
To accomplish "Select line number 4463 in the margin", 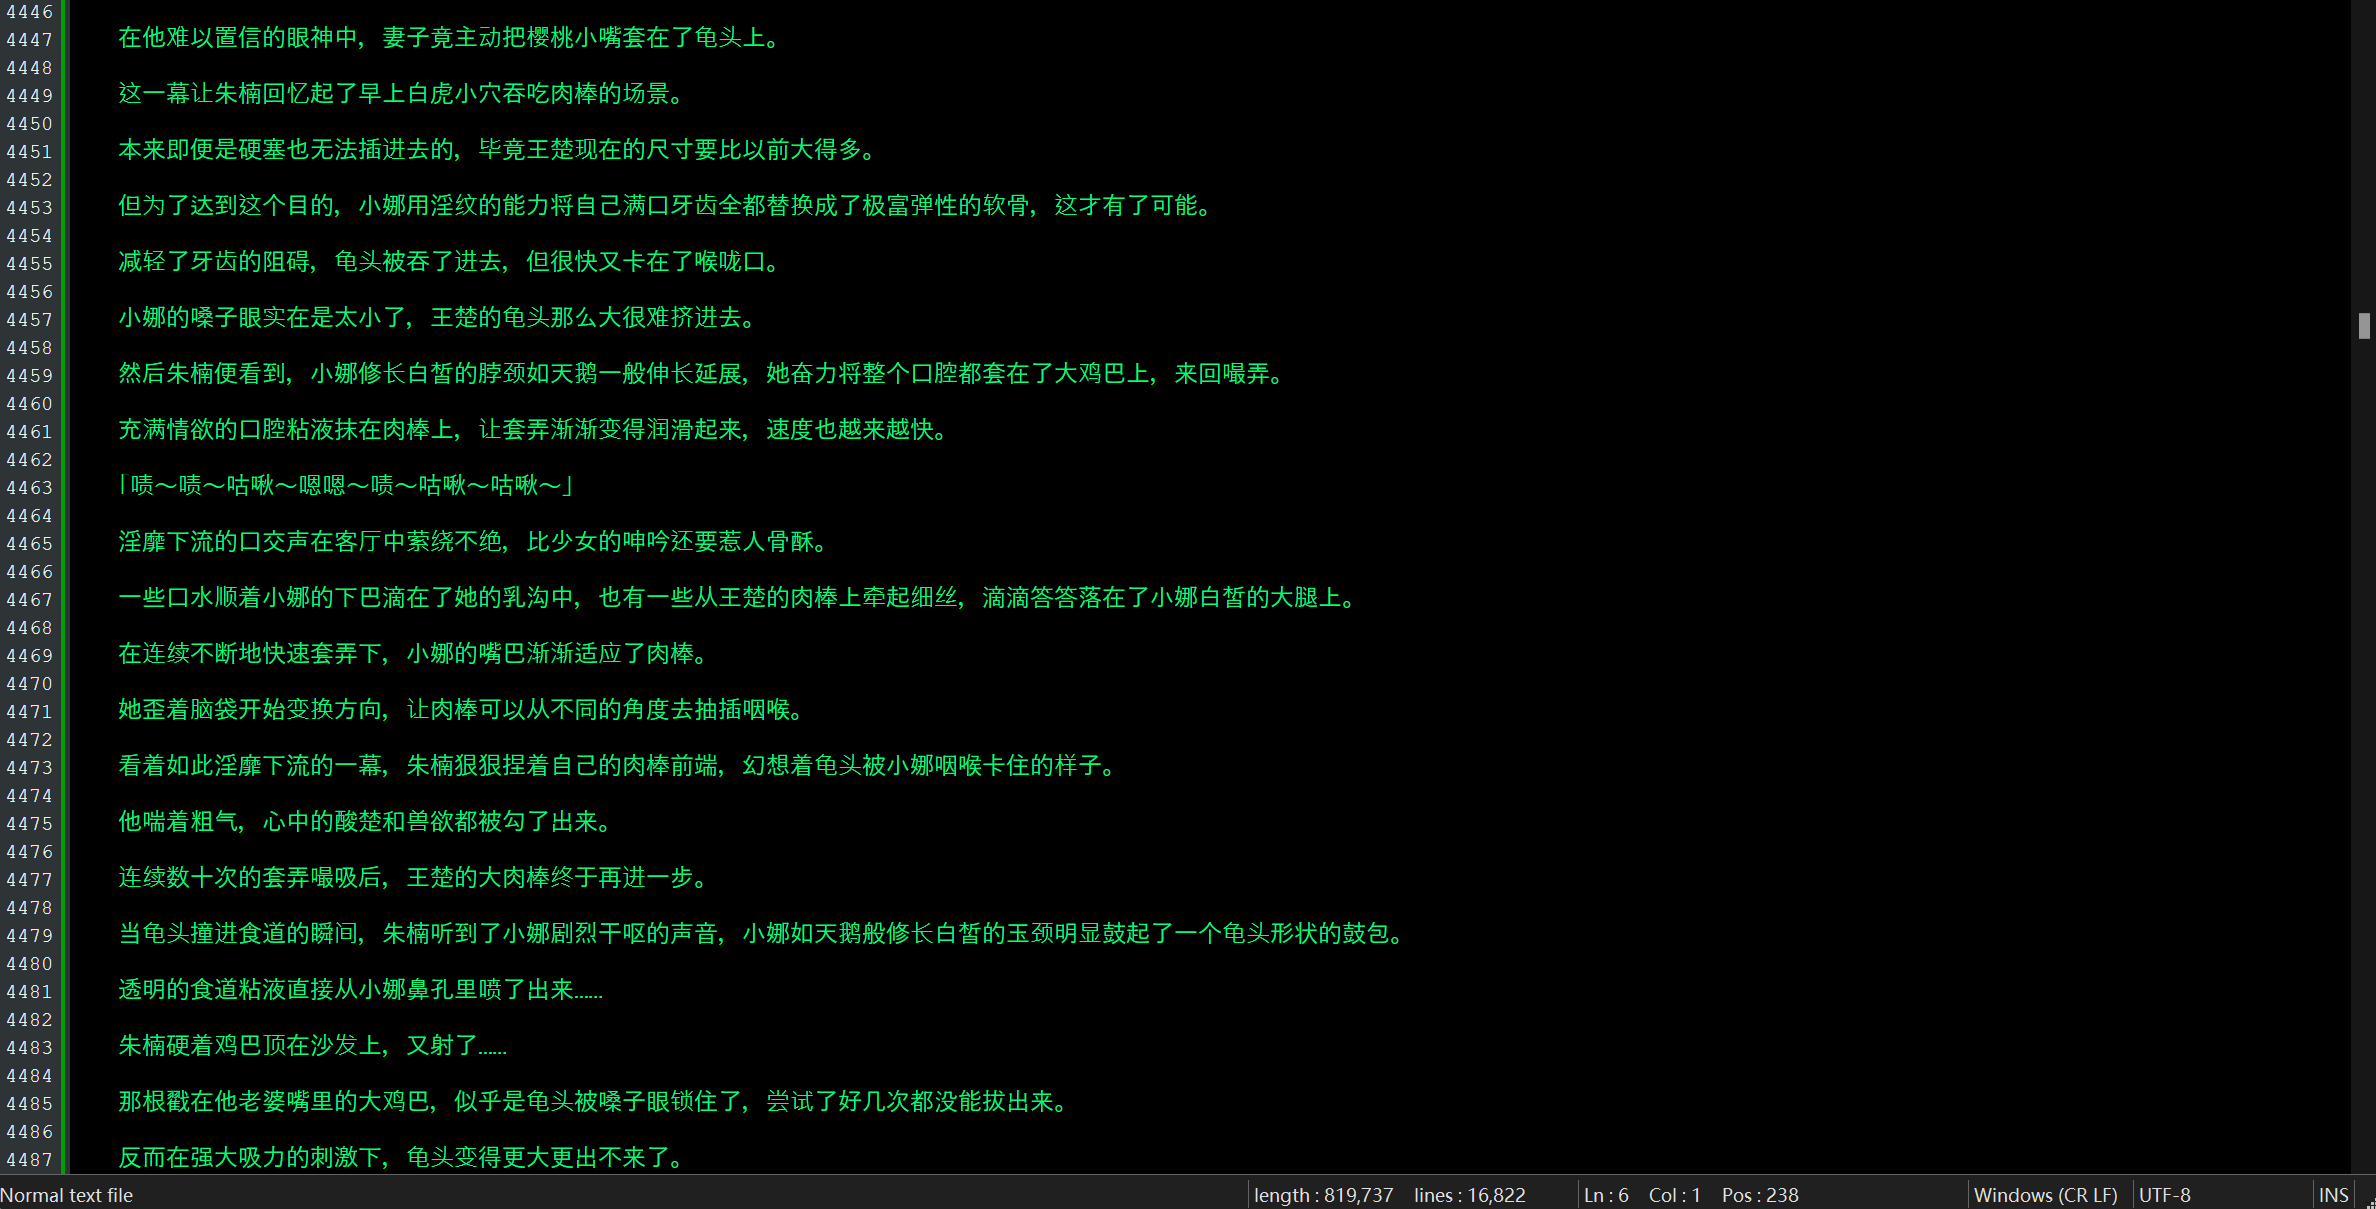I will [30, 488].
